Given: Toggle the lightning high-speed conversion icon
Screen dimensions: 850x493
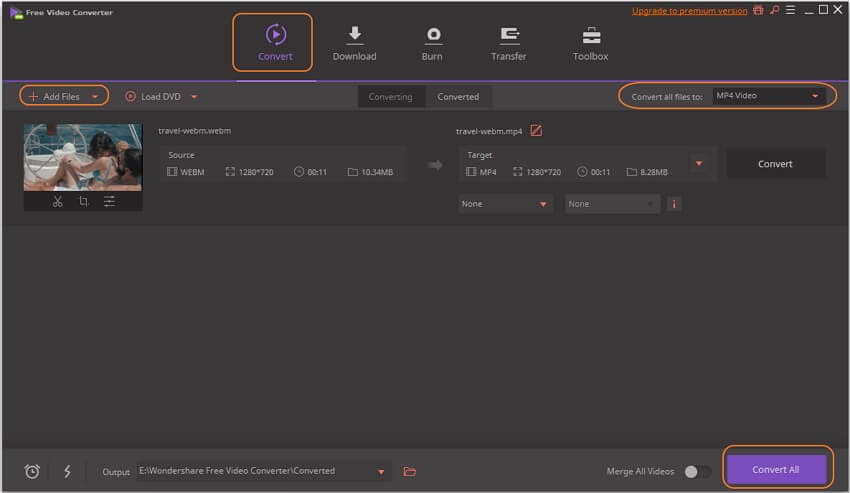Looking at the screenshot, I should click(x=67, y=471).
